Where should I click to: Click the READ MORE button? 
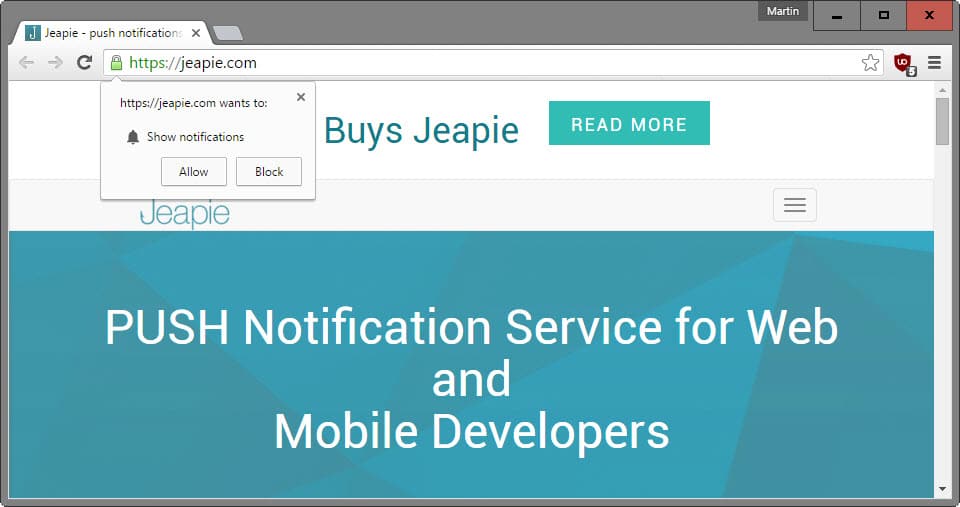[x=629, y=123]
